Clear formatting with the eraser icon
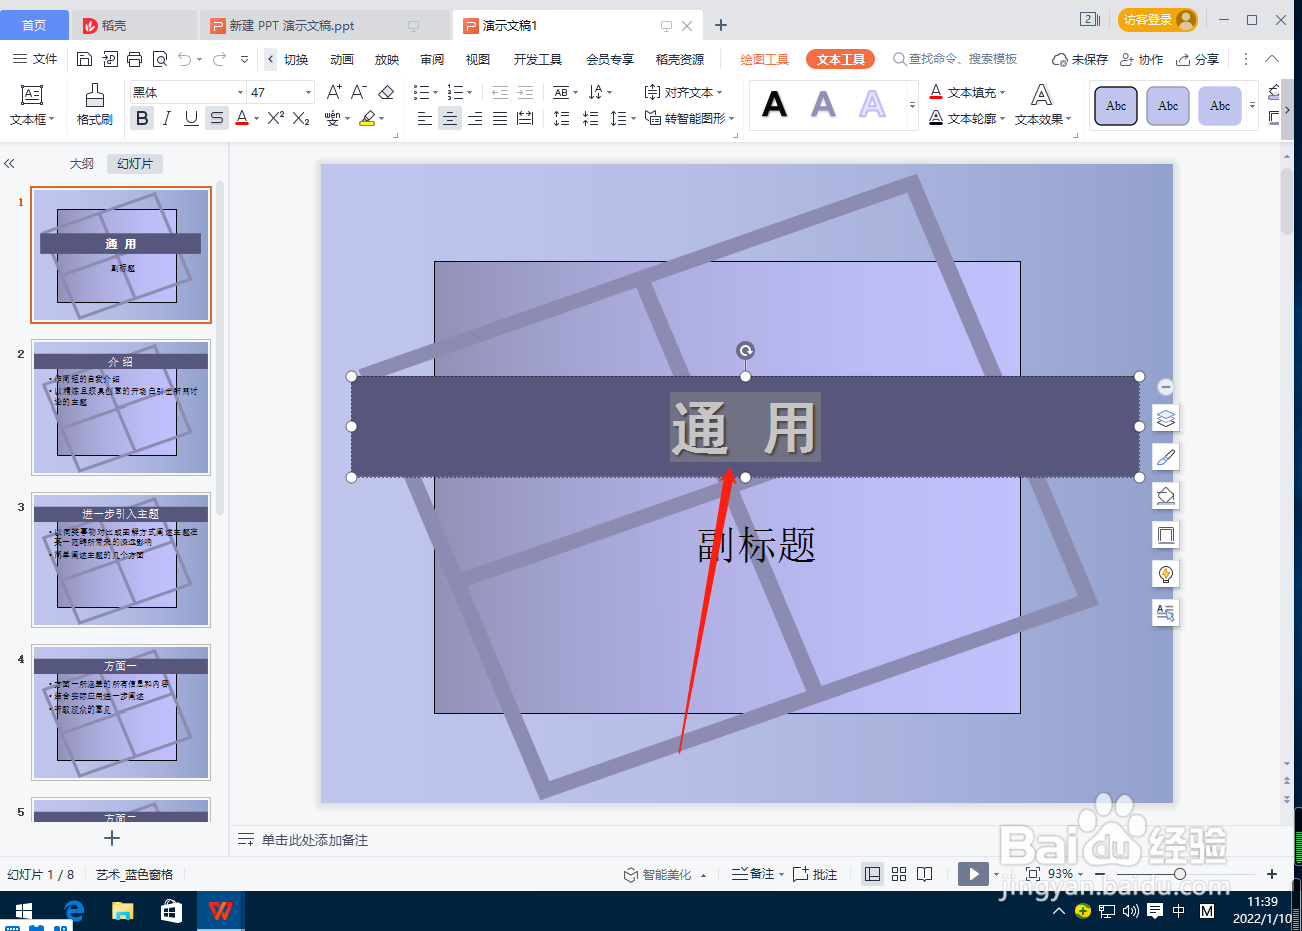Screen dimensions: 1302x931 [x=386, y=92]
